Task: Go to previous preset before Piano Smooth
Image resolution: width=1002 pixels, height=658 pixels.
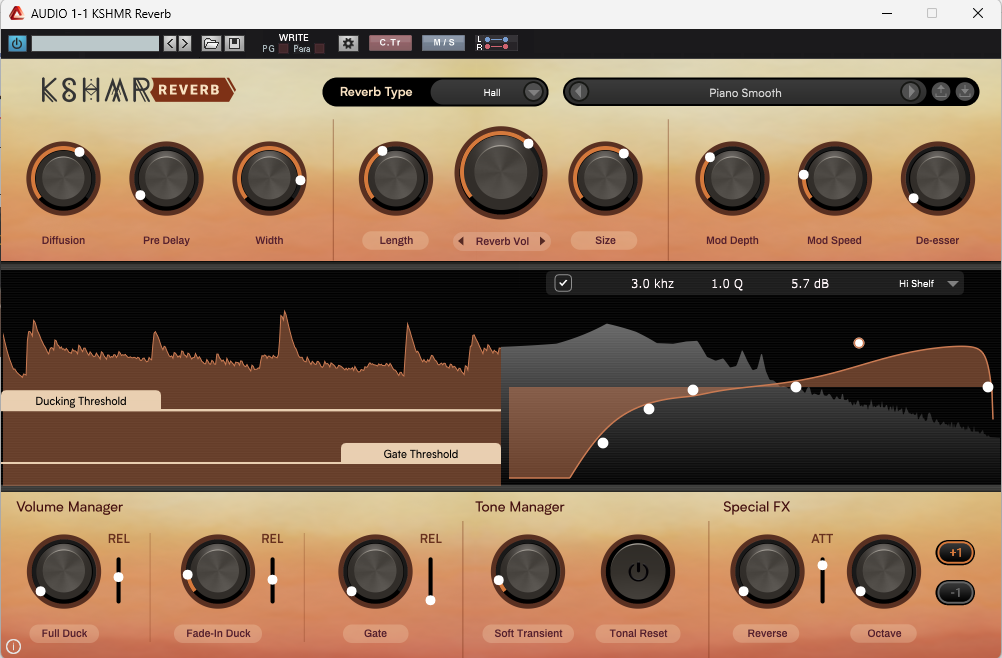Action: (579, 92)
